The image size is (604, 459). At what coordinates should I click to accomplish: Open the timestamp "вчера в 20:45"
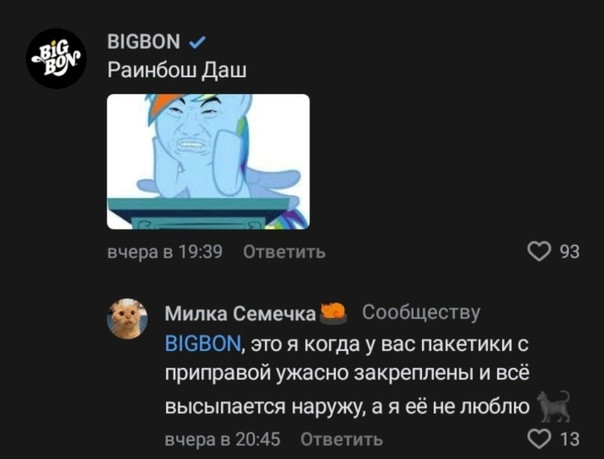[222, 439]
